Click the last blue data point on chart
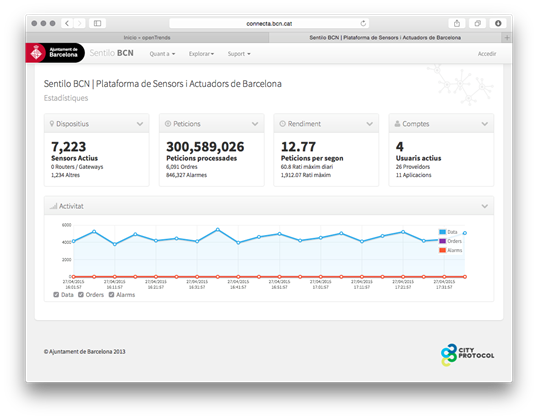The width and height of the screenshot is (538, 419). coord(465,233)
